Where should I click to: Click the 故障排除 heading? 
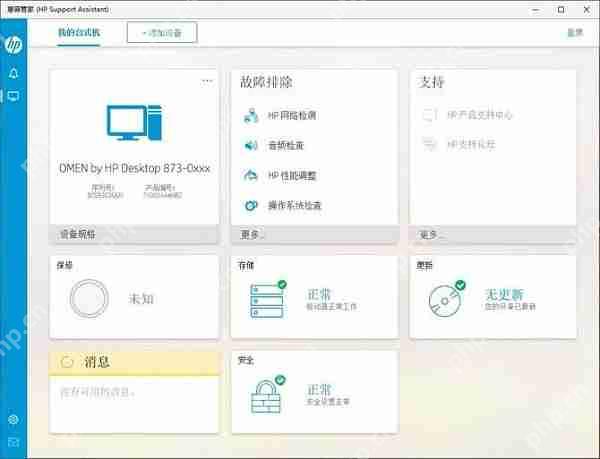(x=266, y=81)
